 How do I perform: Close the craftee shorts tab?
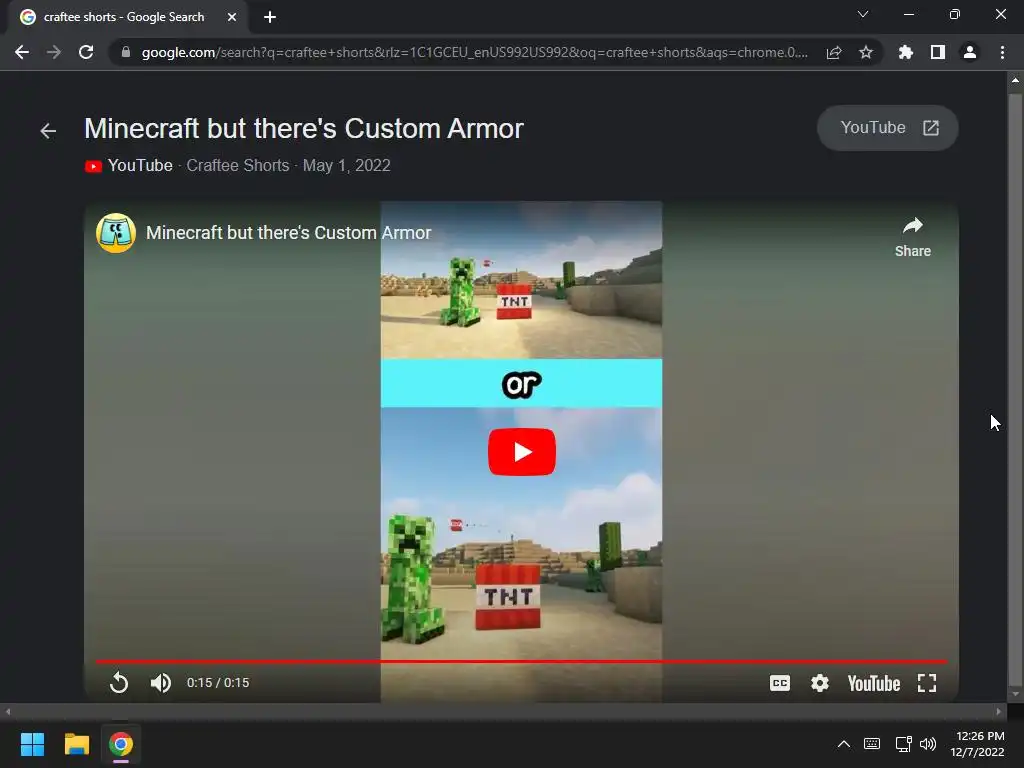(x=231, y=17)
